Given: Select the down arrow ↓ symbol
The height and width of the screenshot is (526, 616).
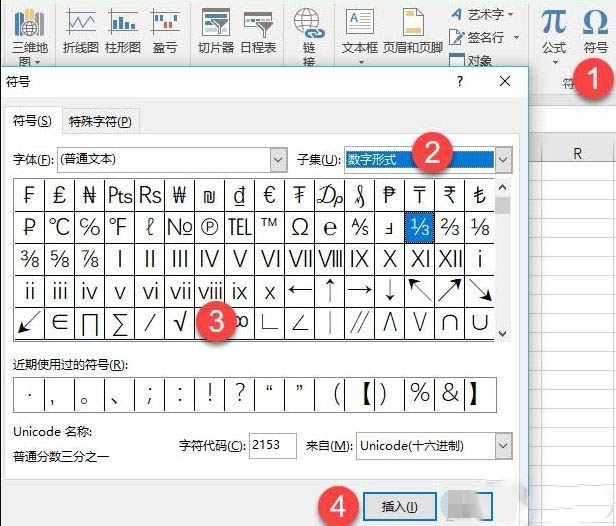Looking at the screenshot, I should (389, 291).
